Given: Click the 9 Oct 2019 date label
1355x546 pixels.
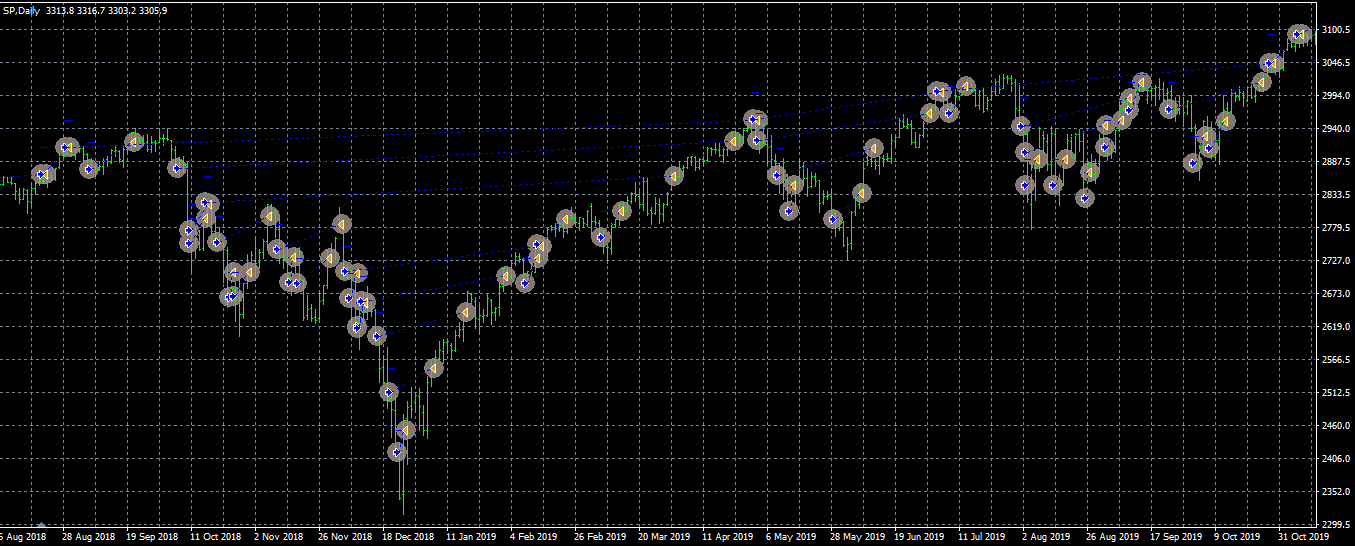Looking at the screenshot, I should [x=1238, y=538].
